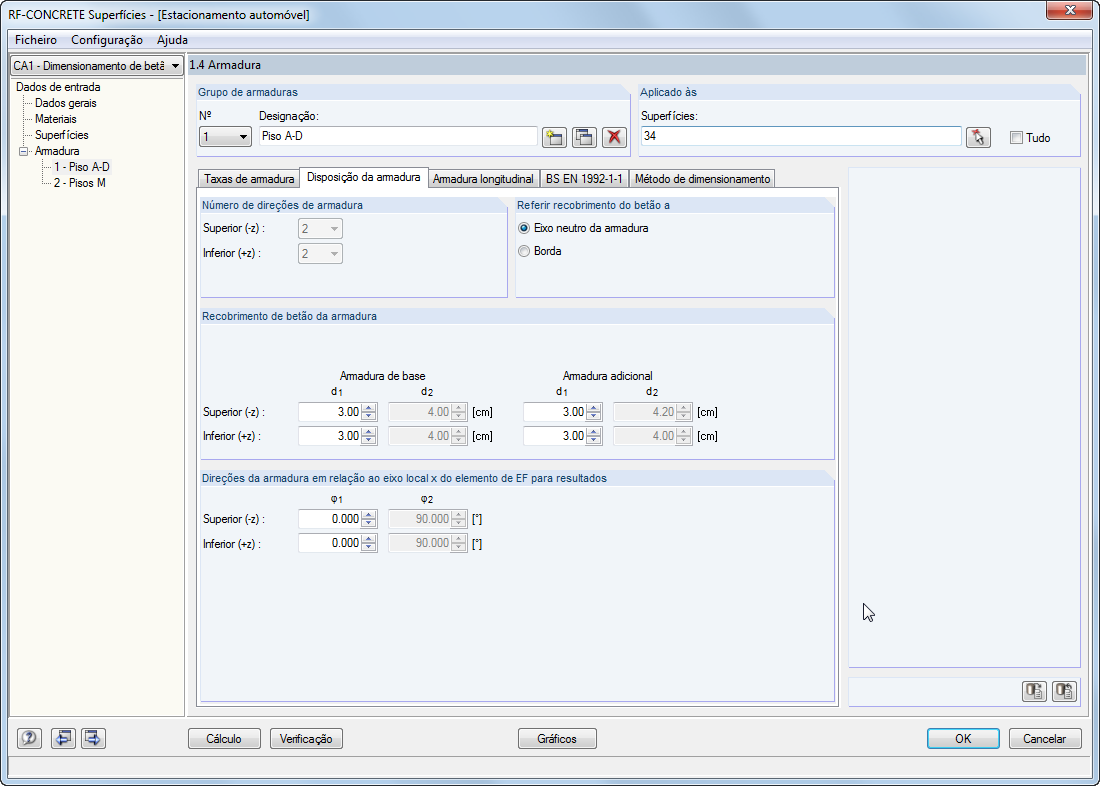Open the Configuração menu

tap(107, 40)
